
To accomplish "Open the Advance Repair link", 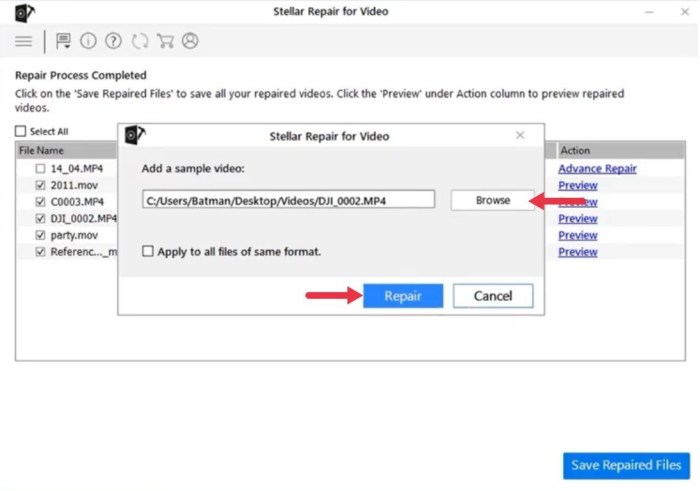I will [597, 169].
